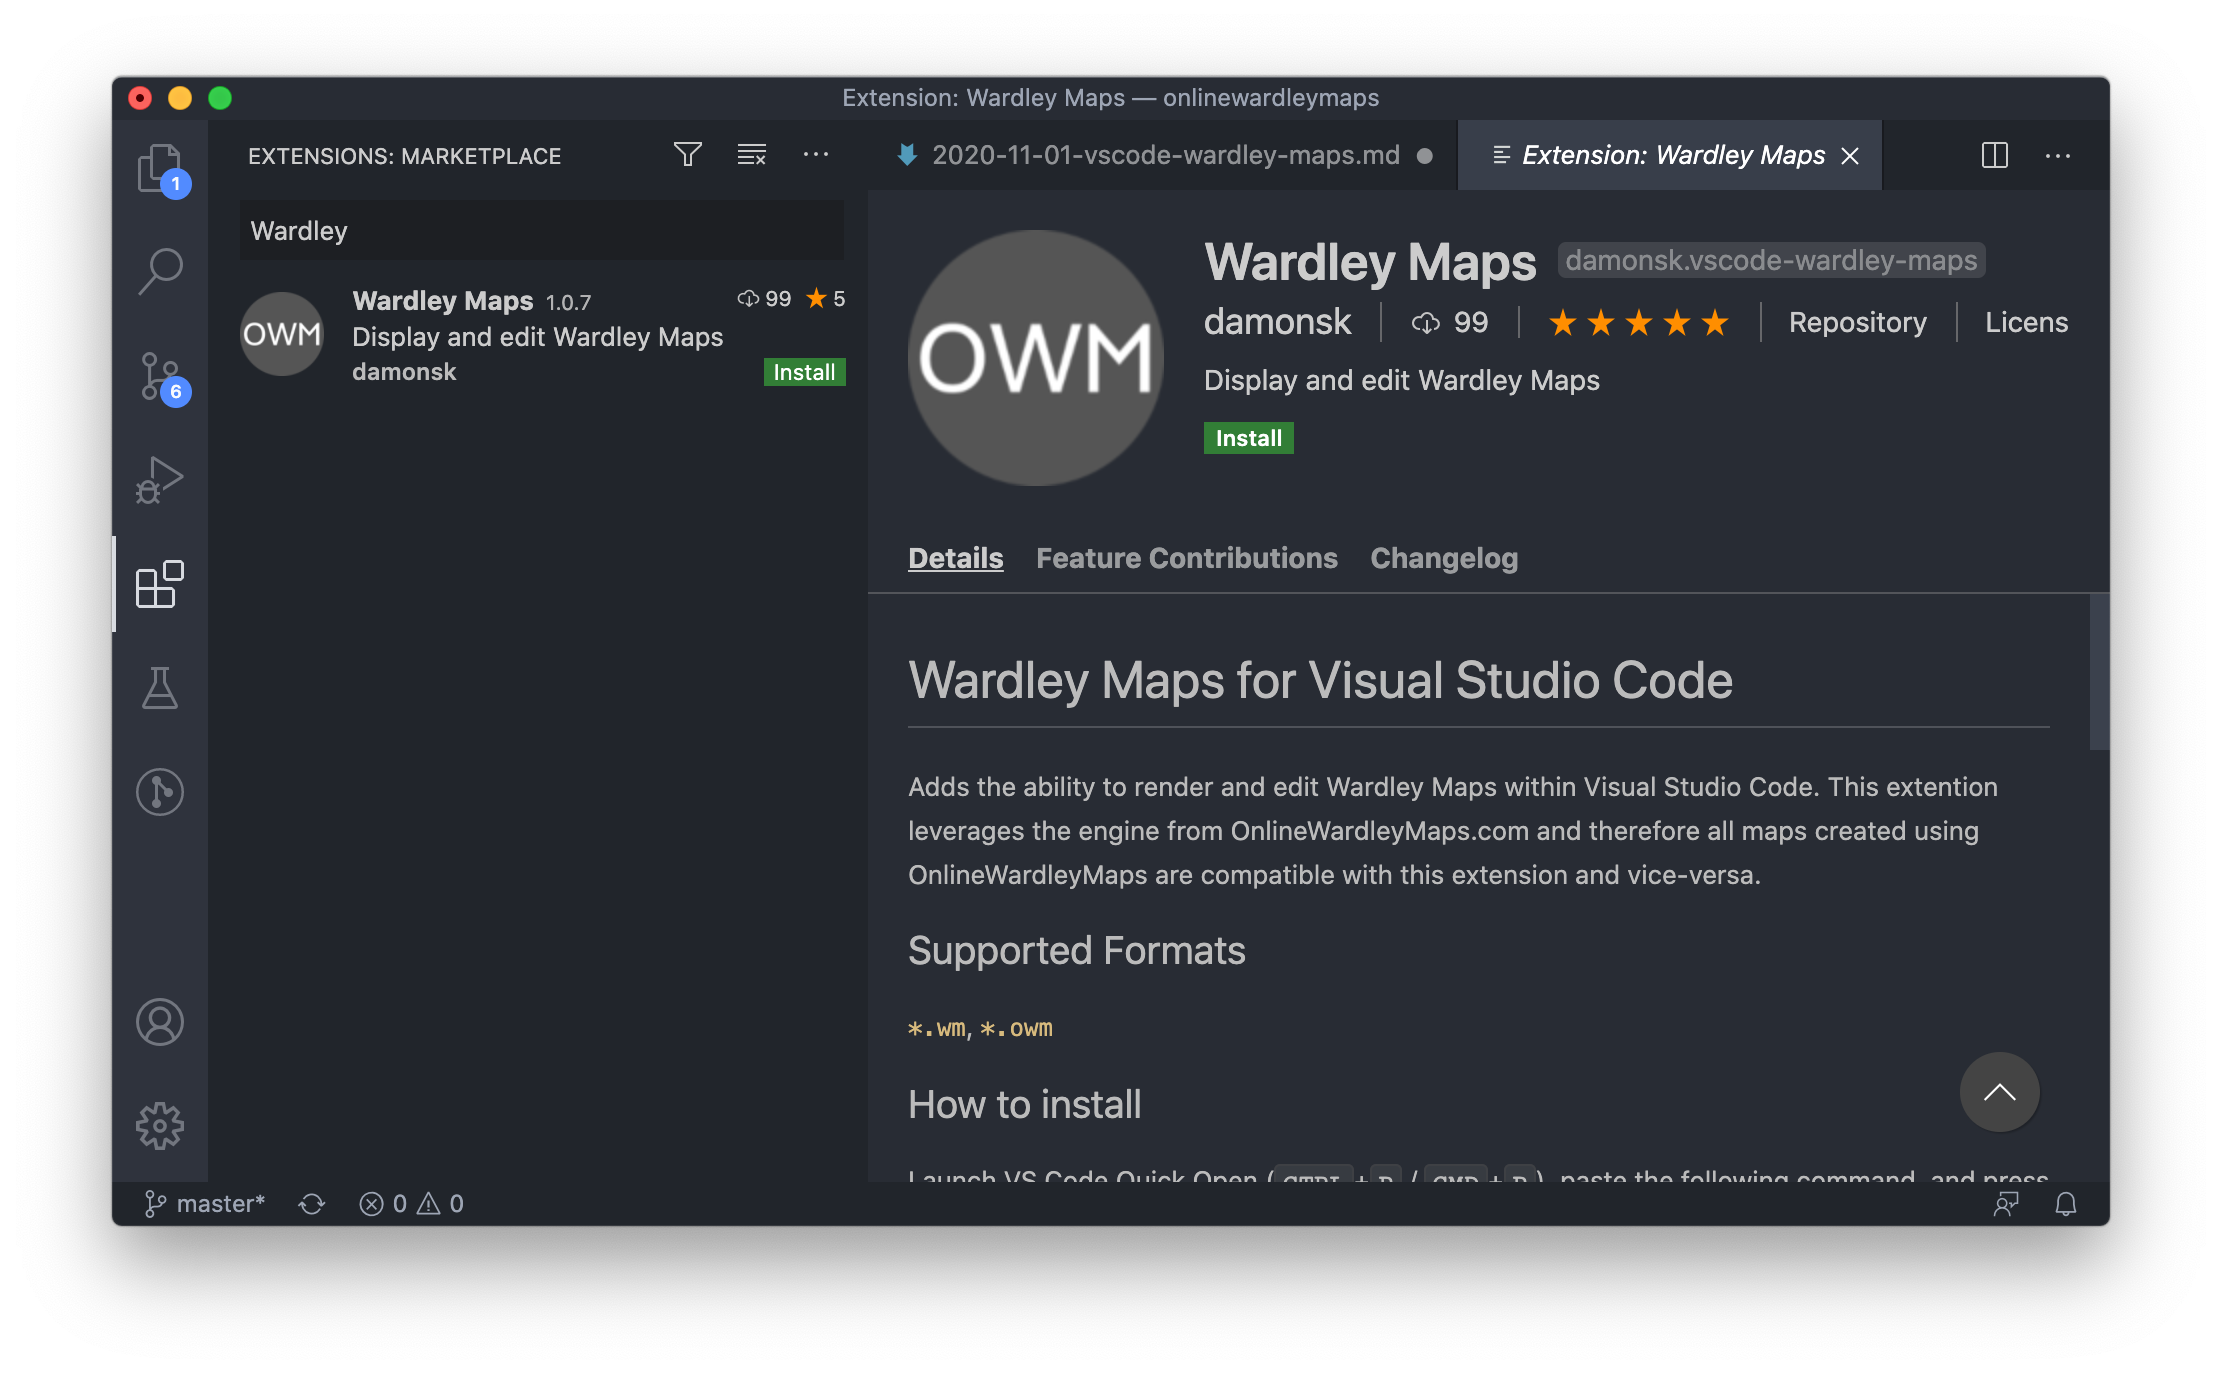Click the 5 star rating in list

(x=826, y=299)
